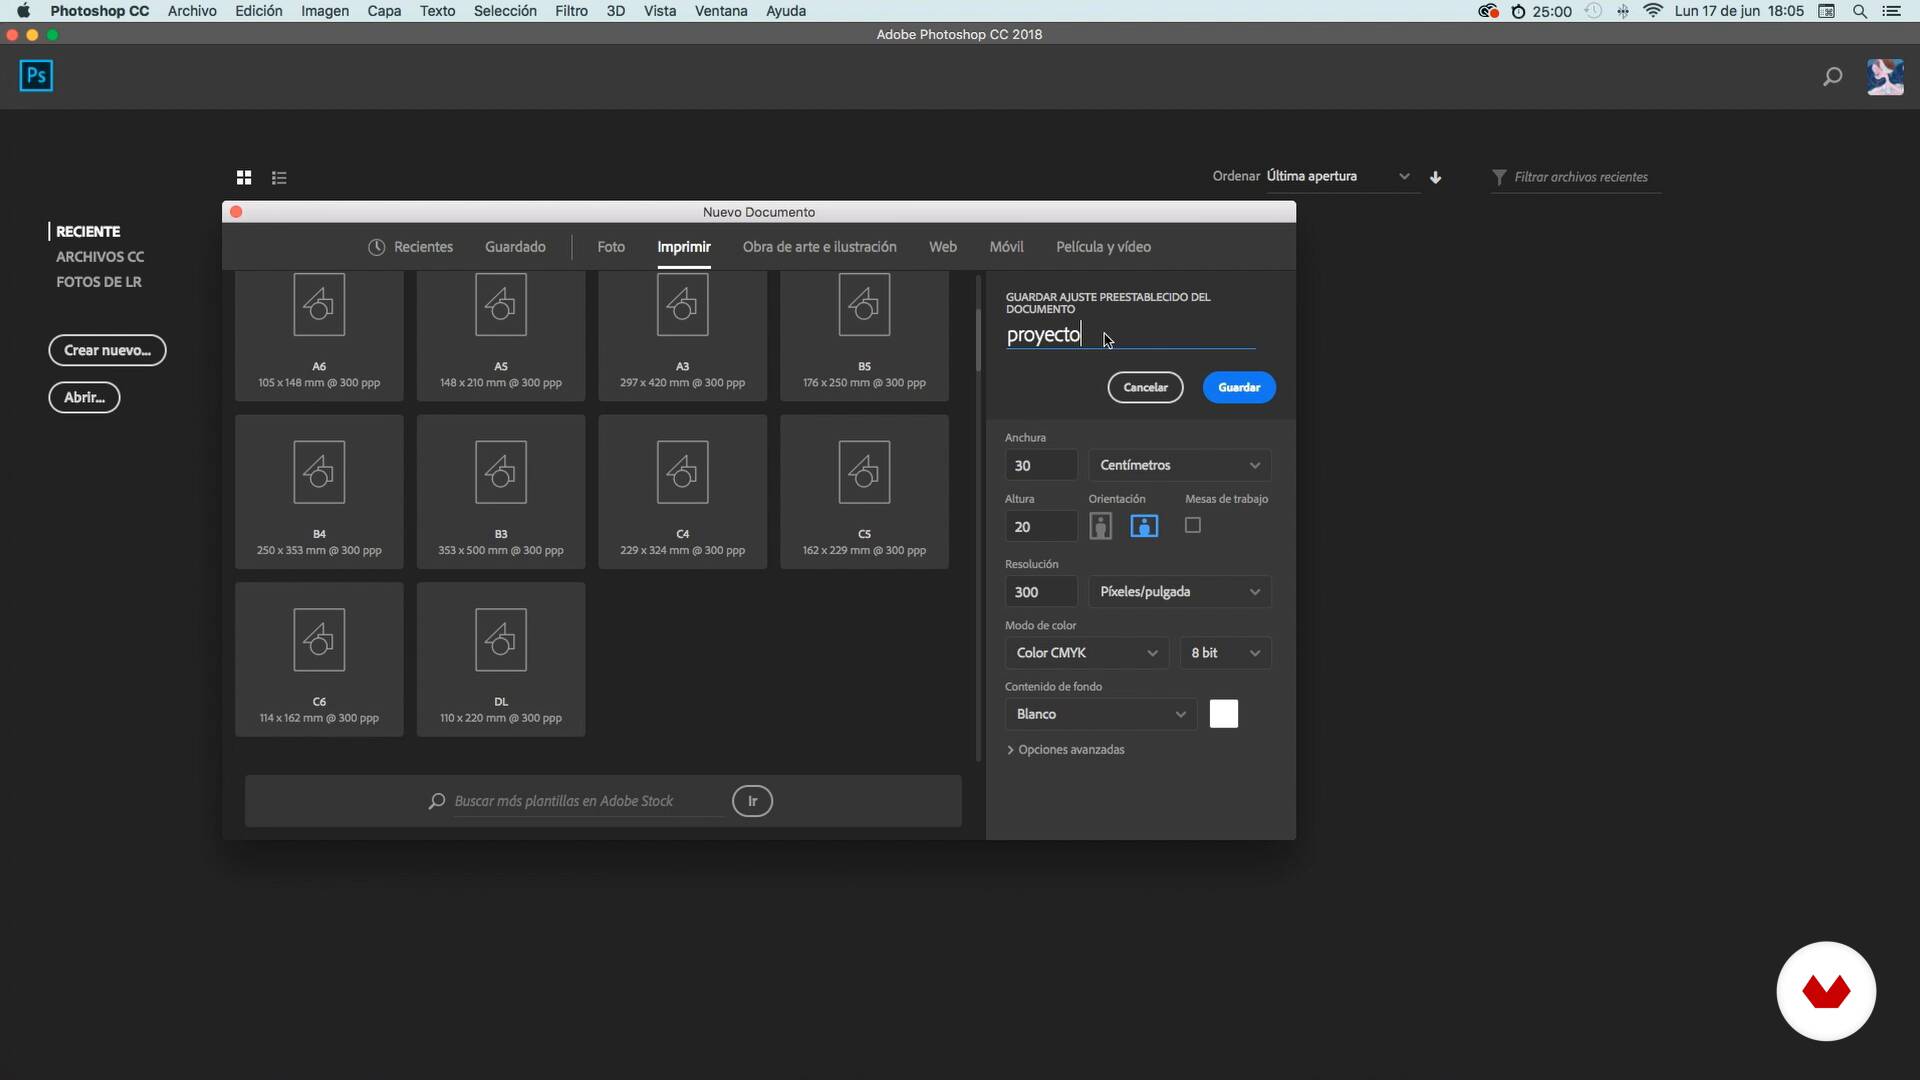Image resolution: width=1920 pixels, height=1080 pixels.
Task: Click the Creative Cloud menu bar icon
Action: [x=1488, y=11]
